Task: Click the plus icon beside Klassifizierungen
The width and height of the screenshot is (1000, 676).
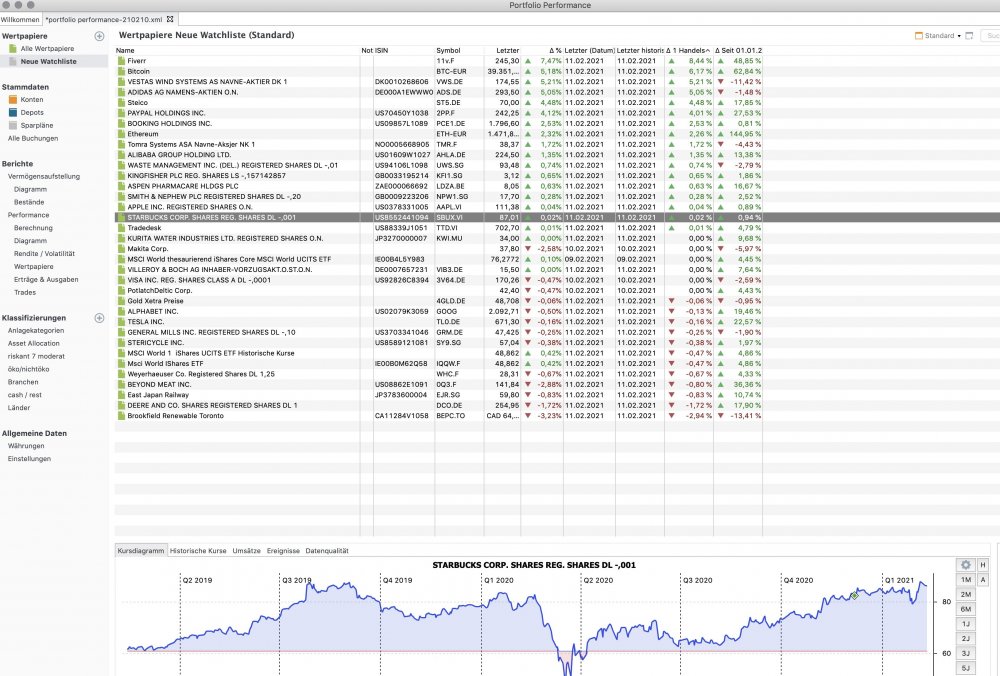Action: click(x=99, y=318)
